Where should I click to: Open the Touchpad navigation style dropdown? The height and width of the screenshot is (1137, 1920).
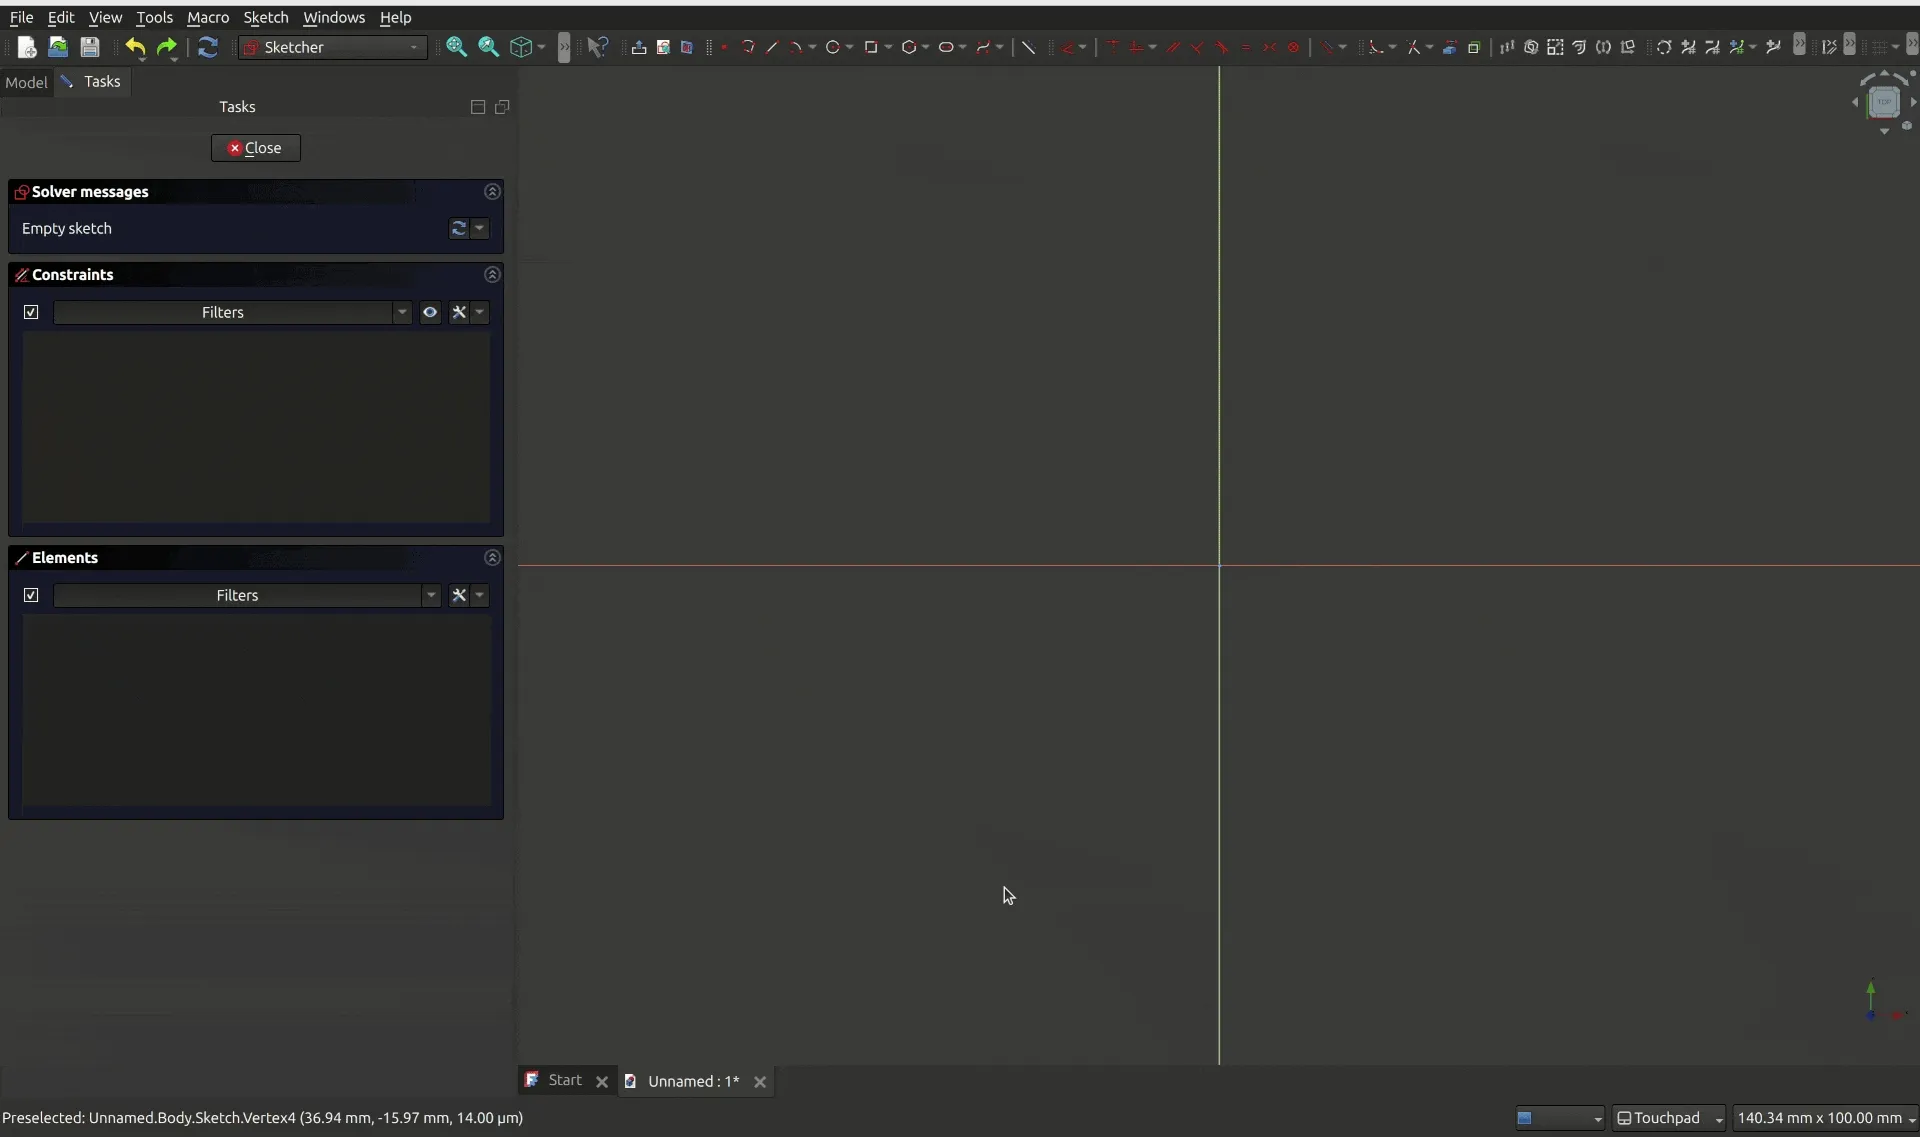coord(1669,1118)
